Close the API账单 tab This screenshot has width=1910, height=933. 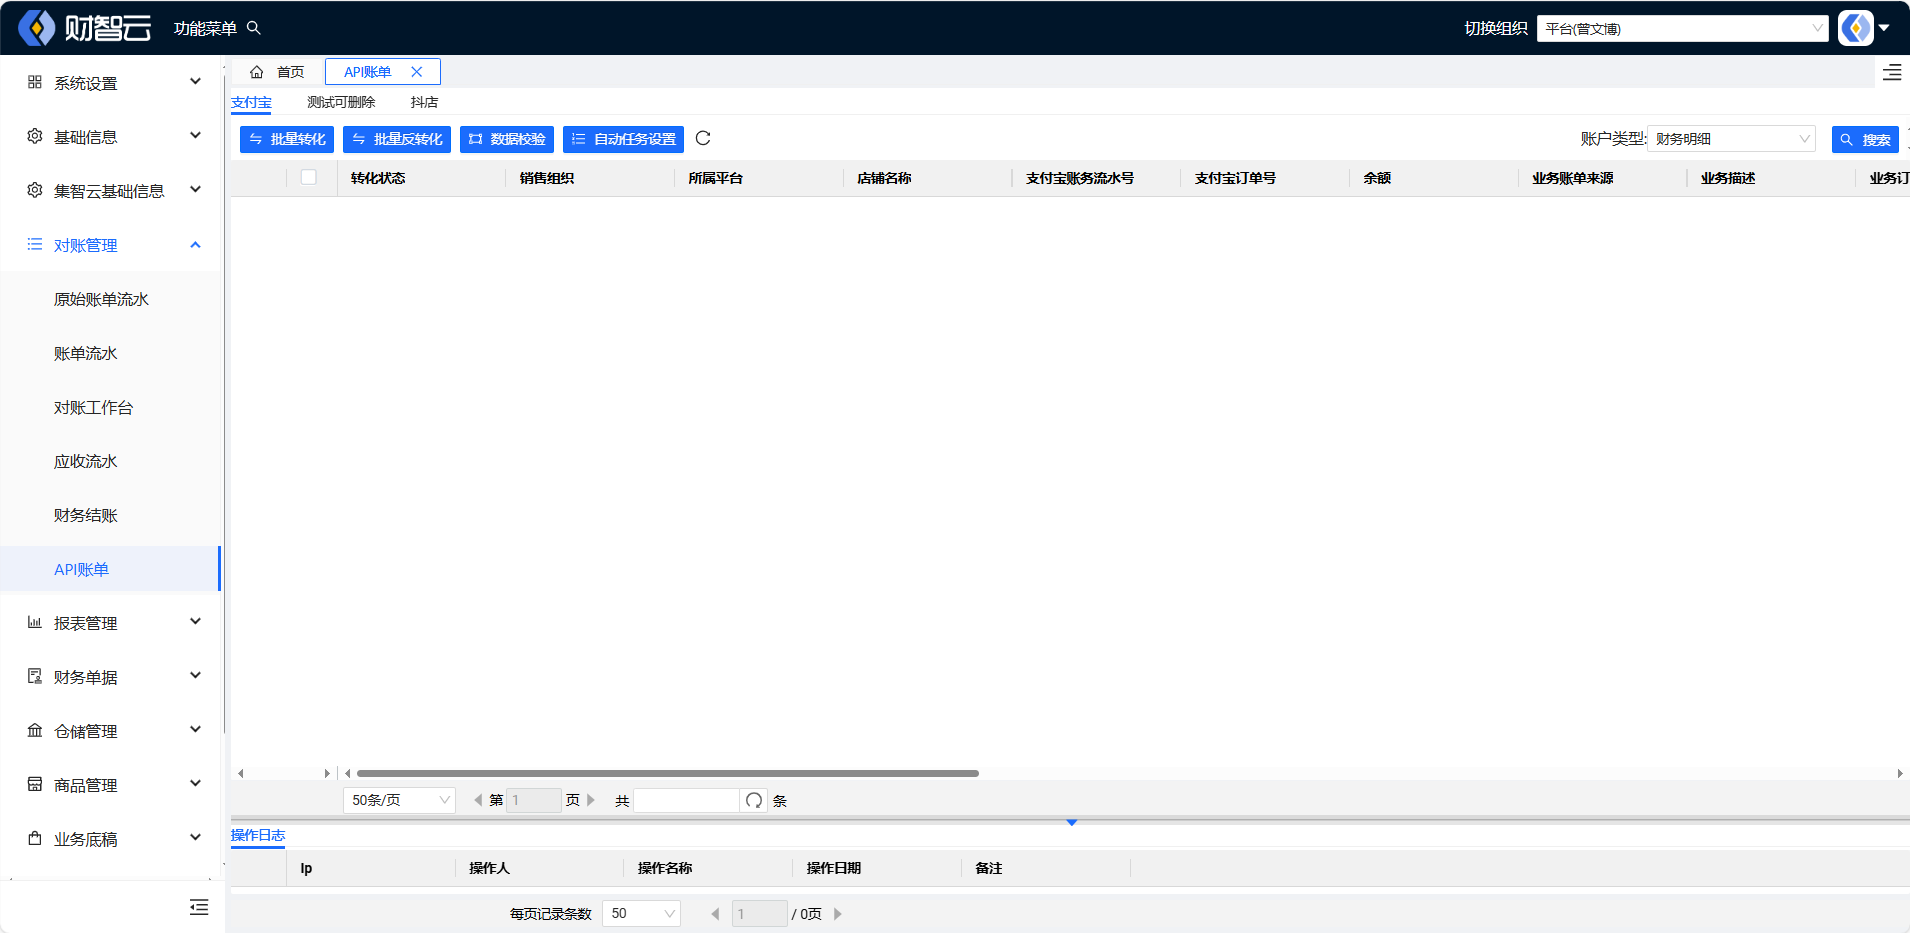[417, 72]
